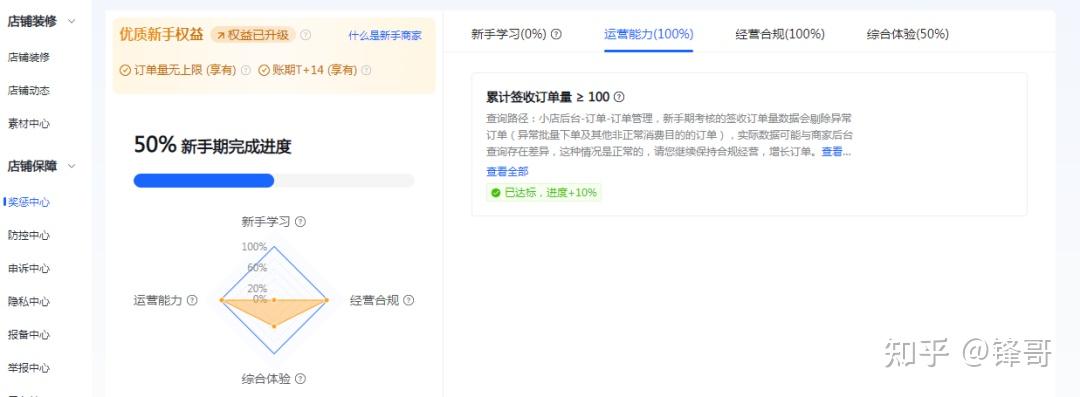Click the 什么是新手商家 link
Viewport: 1080px width, 397px height.
tap(385, 36)
